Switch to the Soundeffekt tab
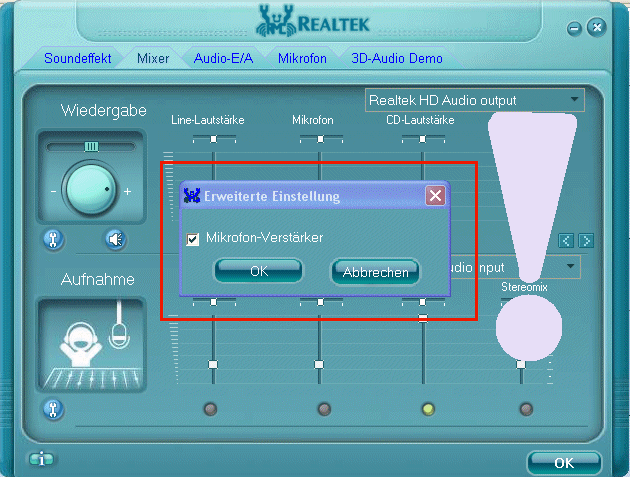Screen dimensions: 630x477 78,59
